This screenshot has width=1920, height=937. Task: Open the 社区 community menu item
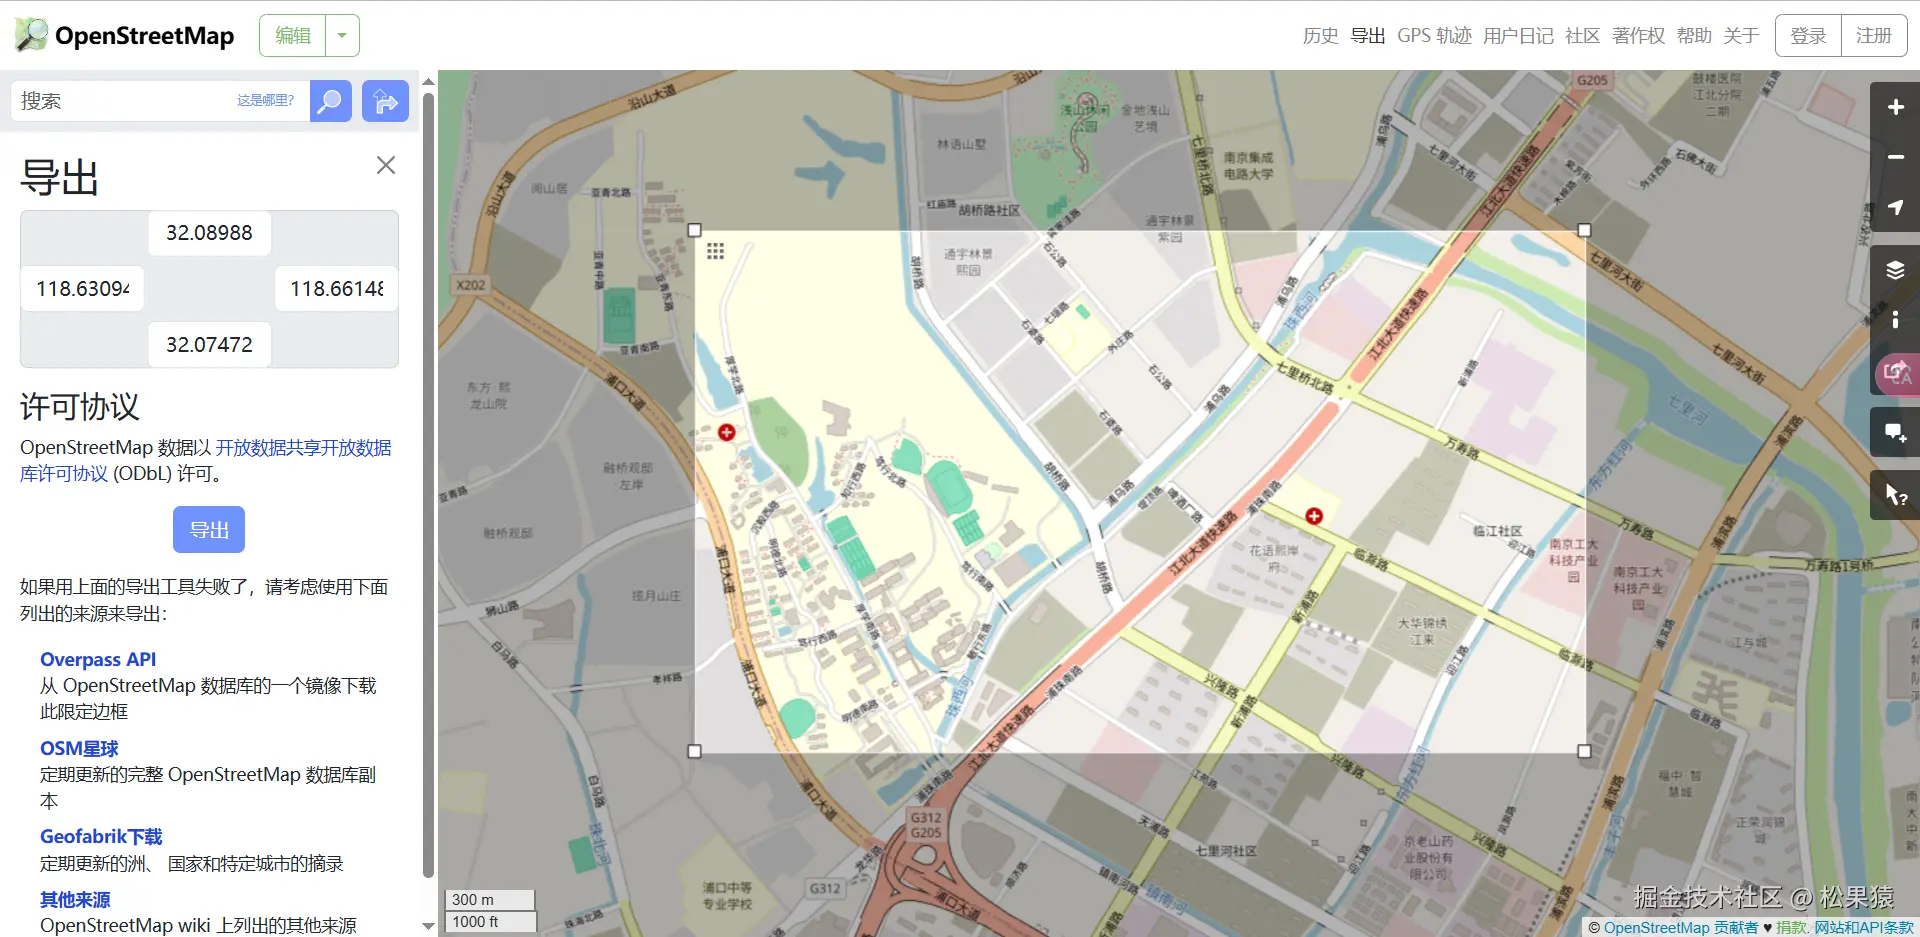pyautogui.click(x=1583, y=36)
